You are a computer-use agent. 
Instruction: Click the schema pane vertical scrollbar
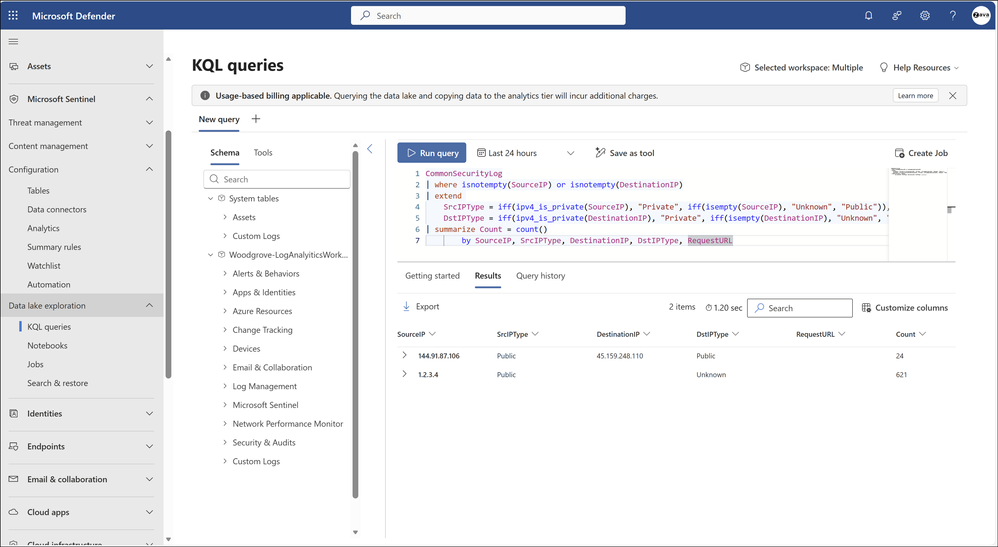click(x=355, y=323)
